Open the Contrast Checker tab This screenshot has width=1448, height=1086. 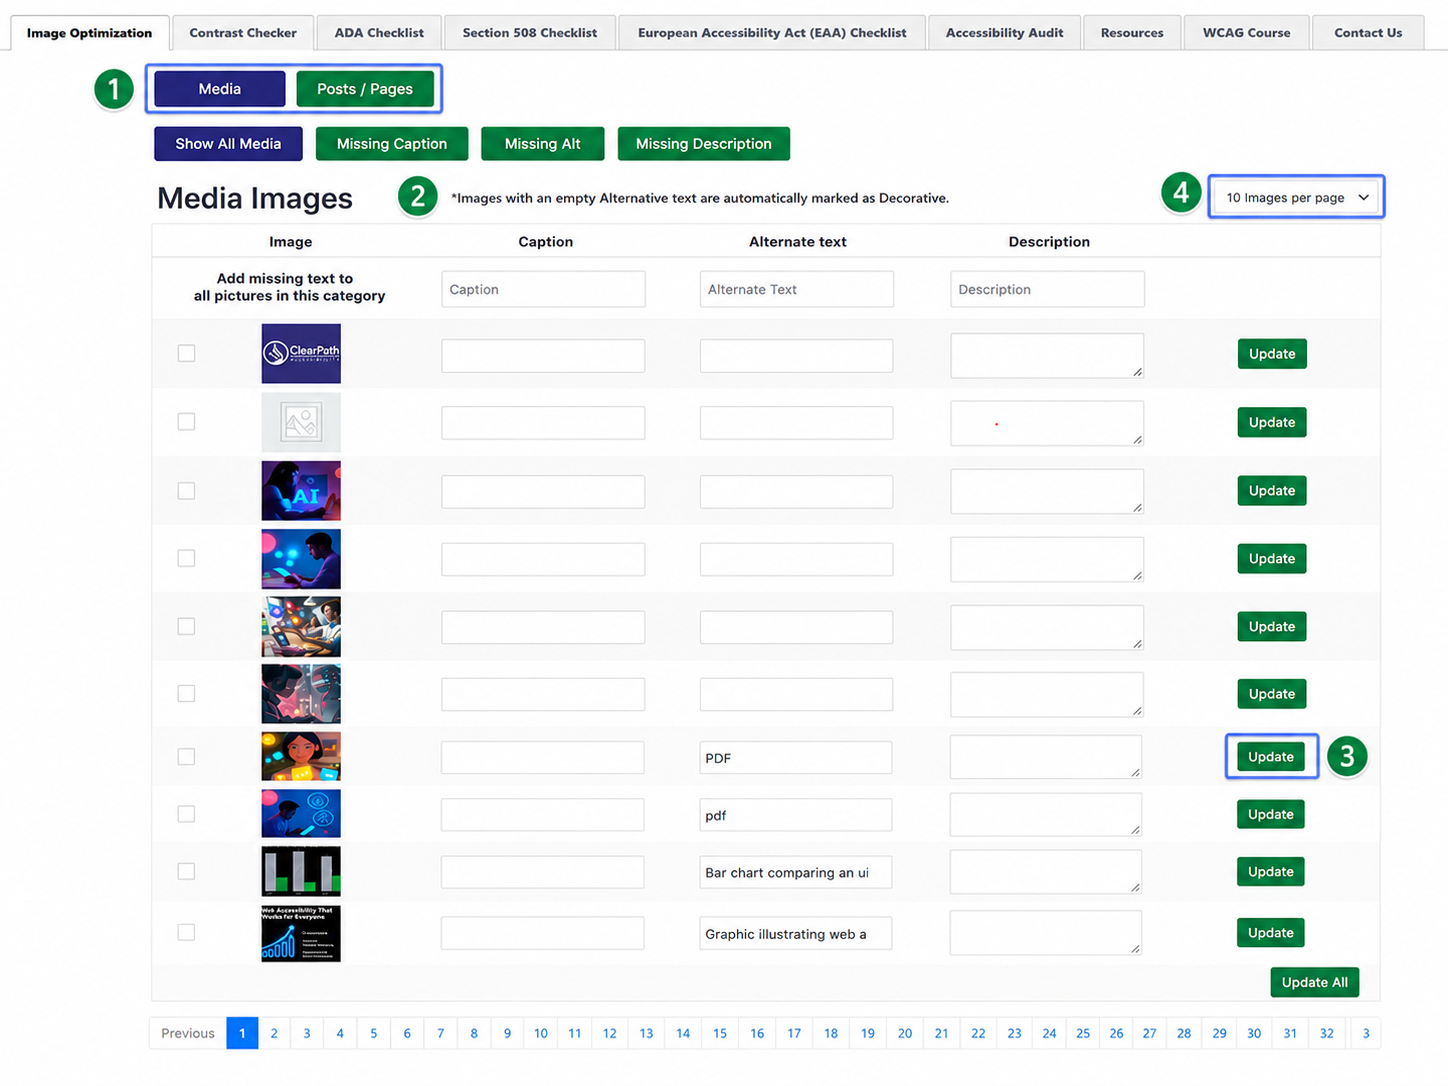[243, 33]
